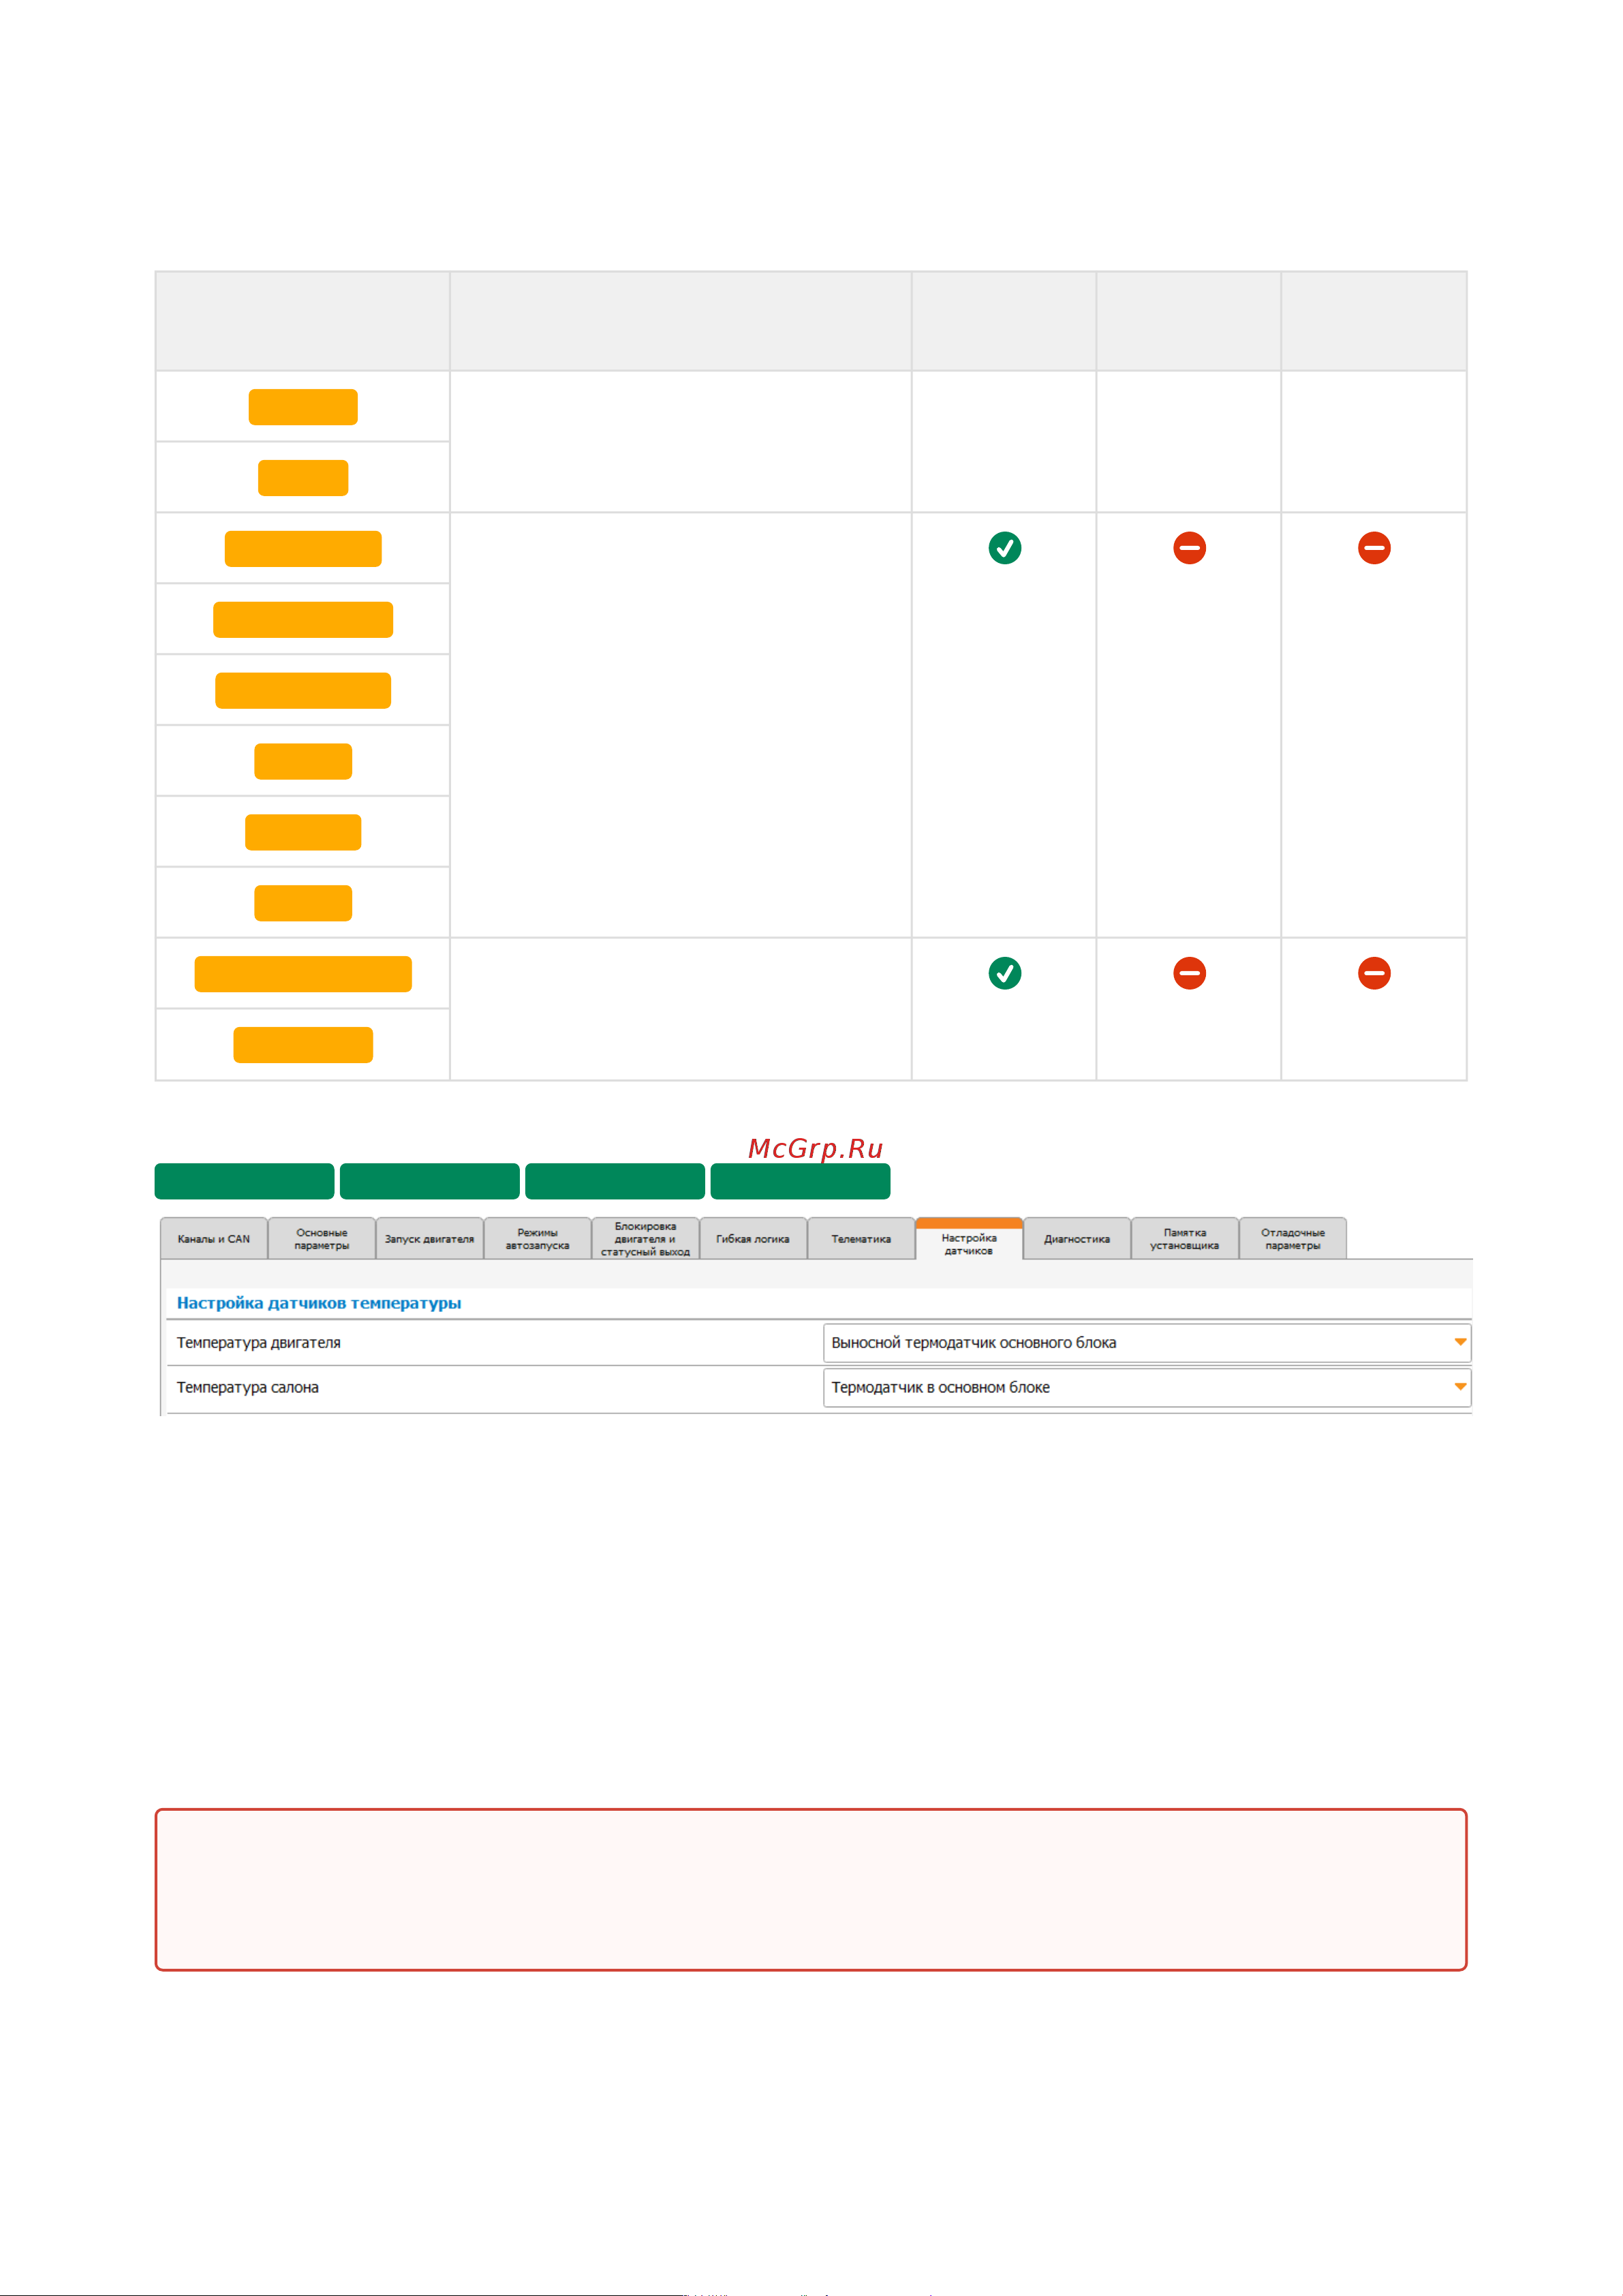Viewport: 1623px width, 2296px height.
Task: Switch to Основные параметры tab
Action: (x=322, y=1238)
